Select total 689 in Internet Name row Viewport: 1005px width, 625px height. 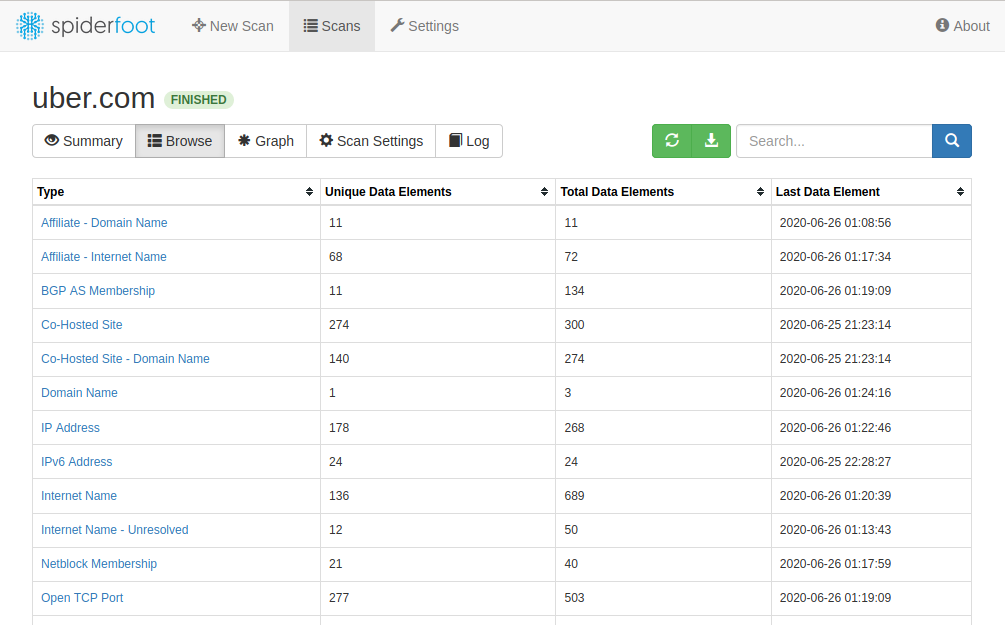(x=574, y=496)
